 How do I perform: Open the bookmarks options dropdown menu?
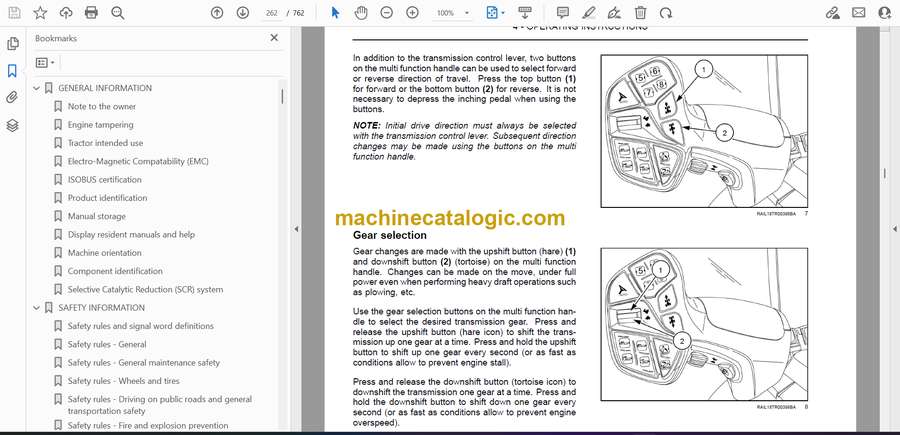(46, 62)
